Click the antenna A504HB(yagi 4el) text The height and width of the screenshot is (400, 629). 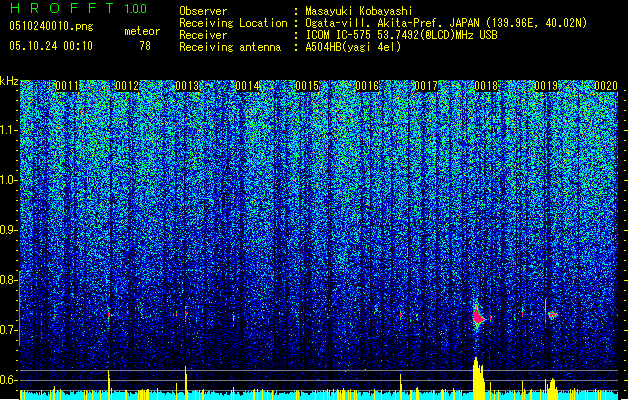[353, 47]
